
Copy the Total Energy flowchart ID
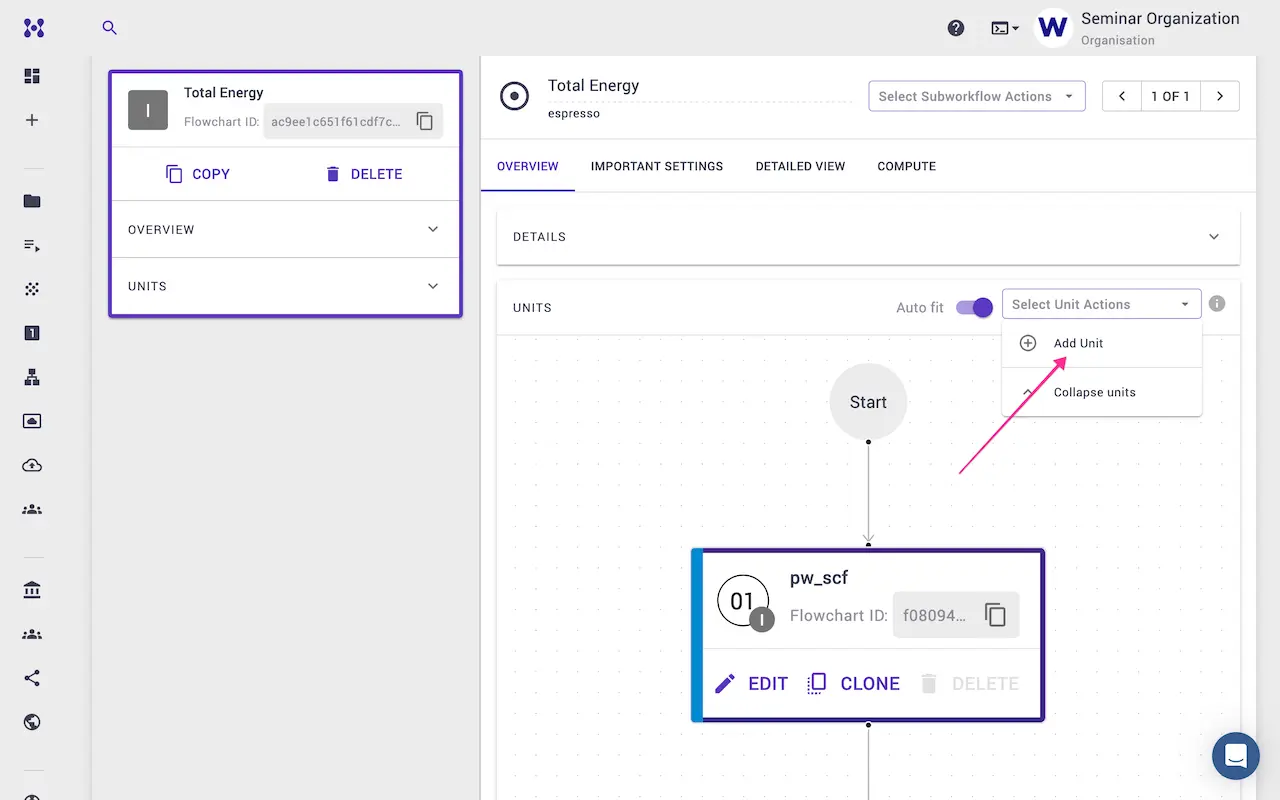pyautogui.click(x=425, y=121)
